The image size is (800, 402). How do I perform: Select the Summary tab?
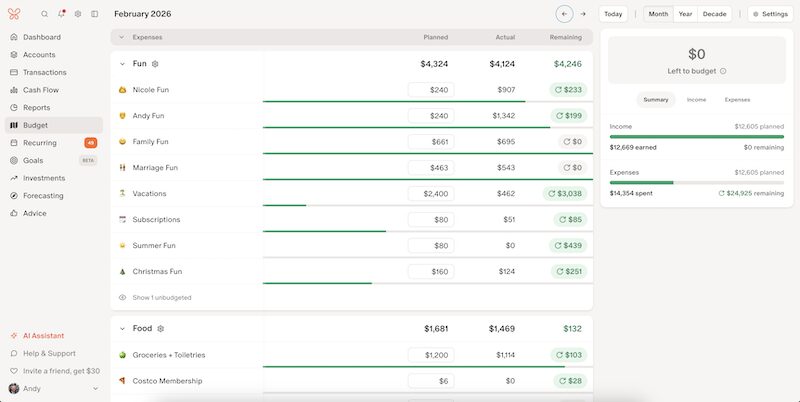(x=656, y=100)
